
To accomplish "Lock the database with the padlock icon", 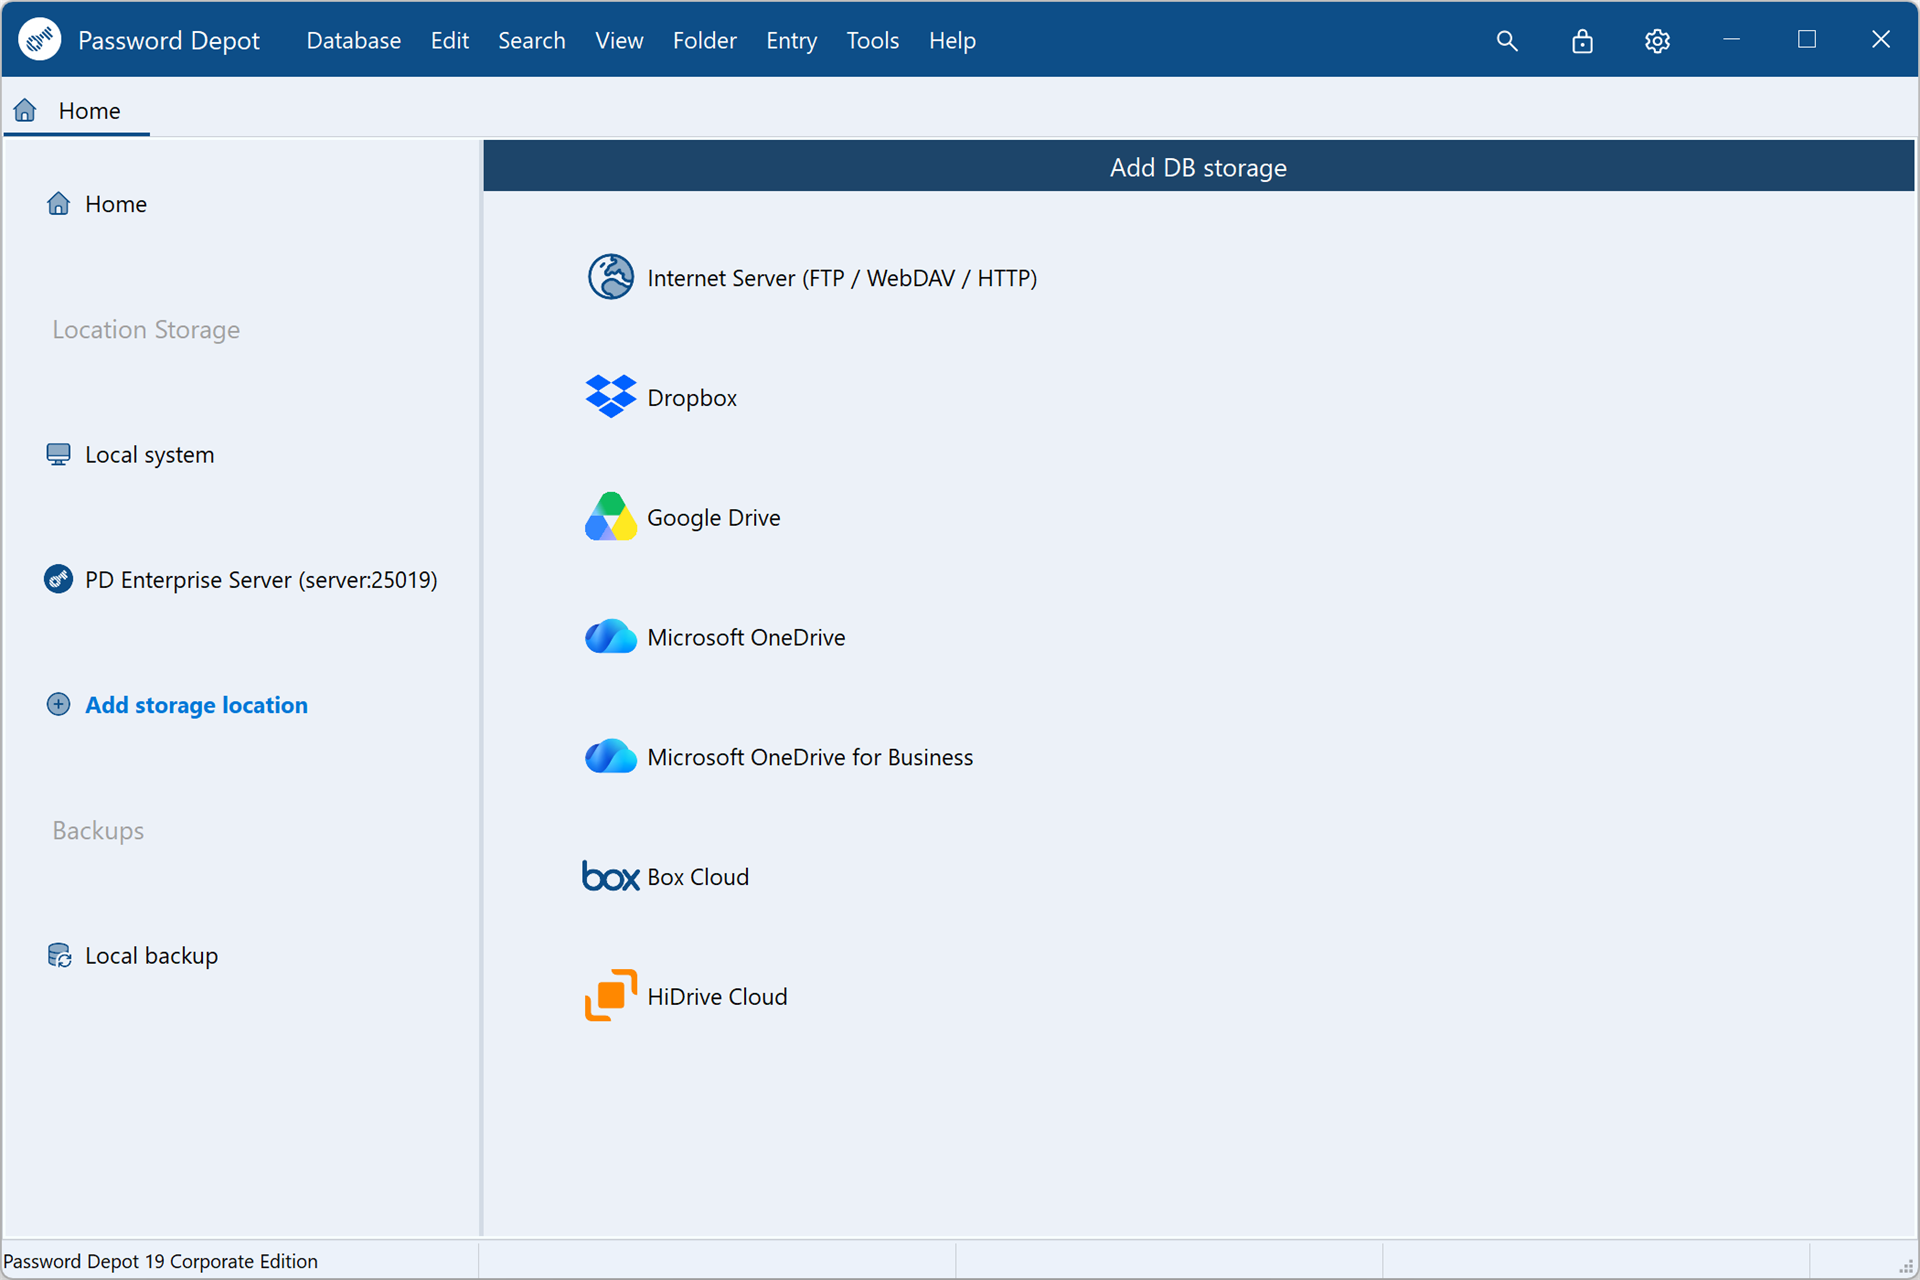I will tap(1582, 41).
